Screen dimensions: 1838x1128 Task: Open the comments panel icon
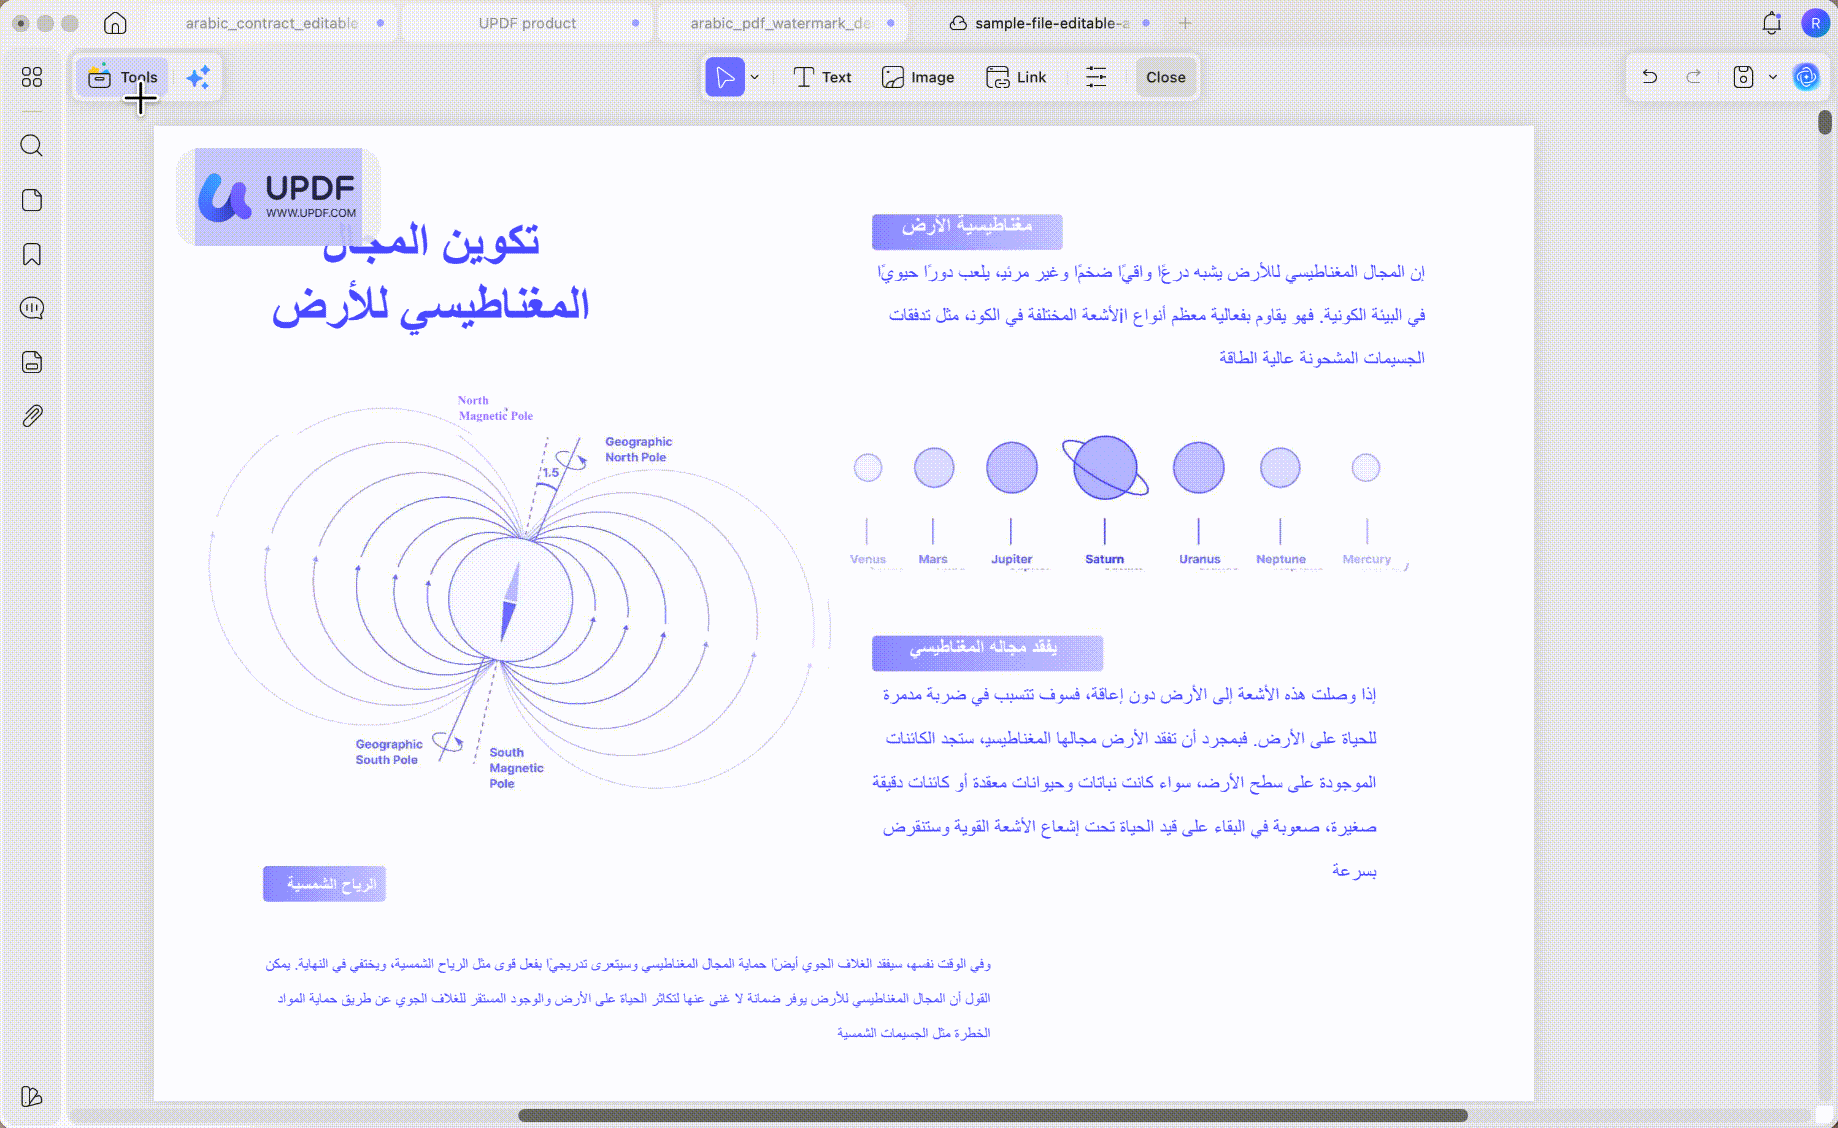click(x=32, y=308)
